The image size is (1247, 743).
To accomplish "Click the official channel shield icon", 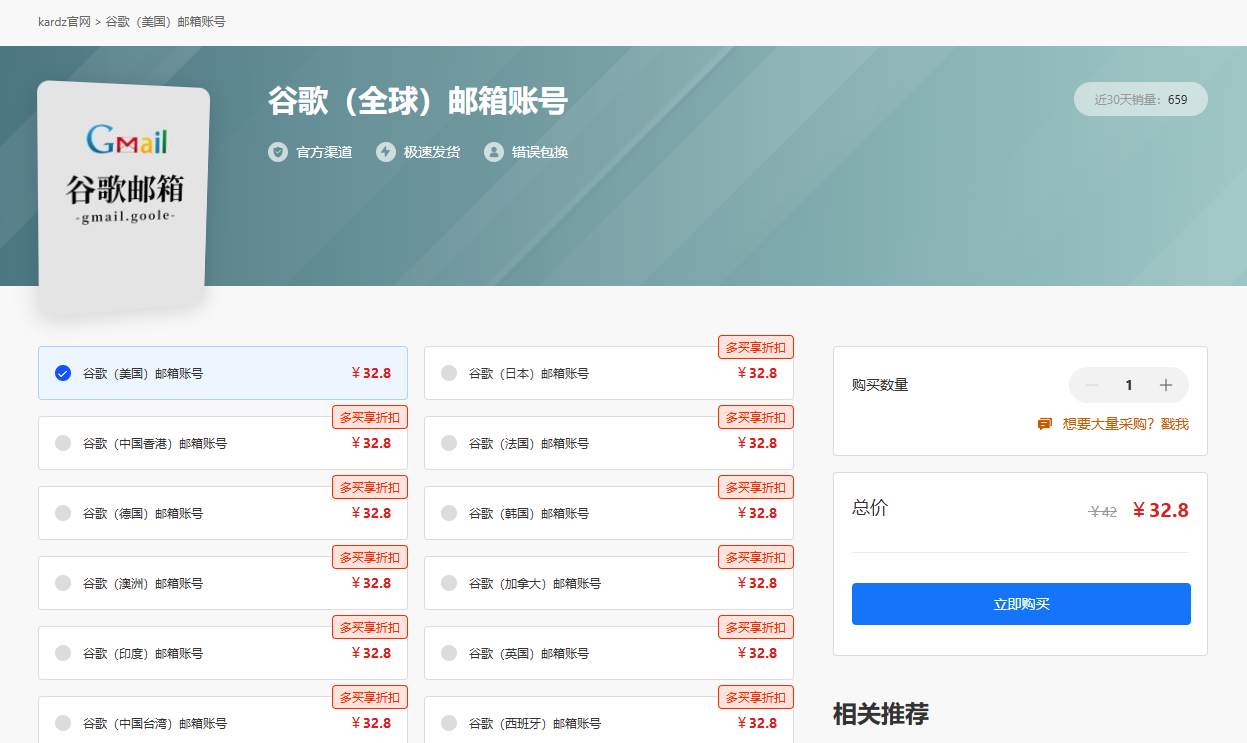I will coord(278,152).
